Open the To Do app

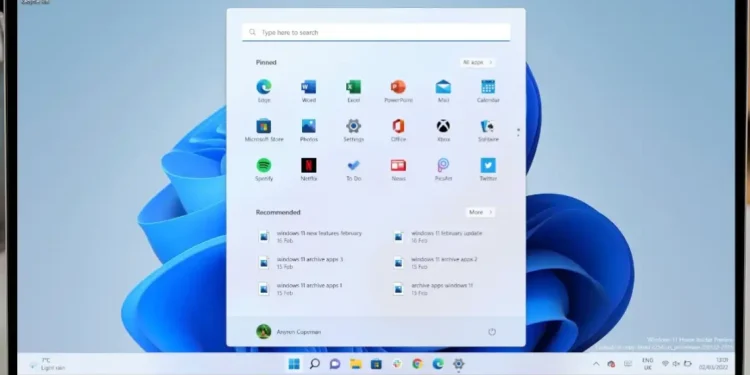(353, 169)
